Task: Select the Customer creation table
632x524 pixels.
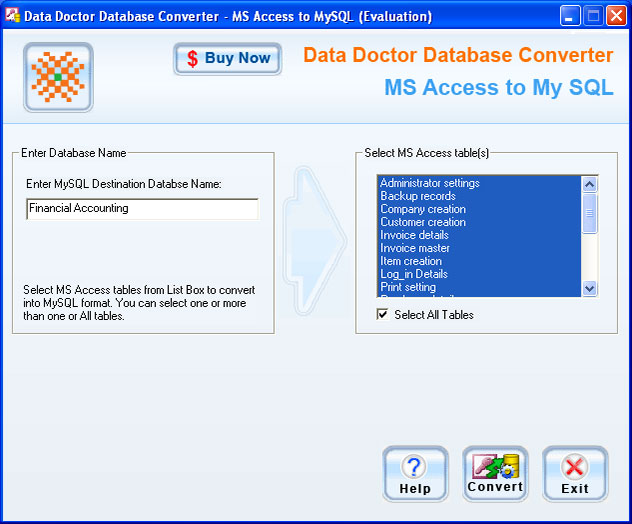Action: click(x=480, y=222)
